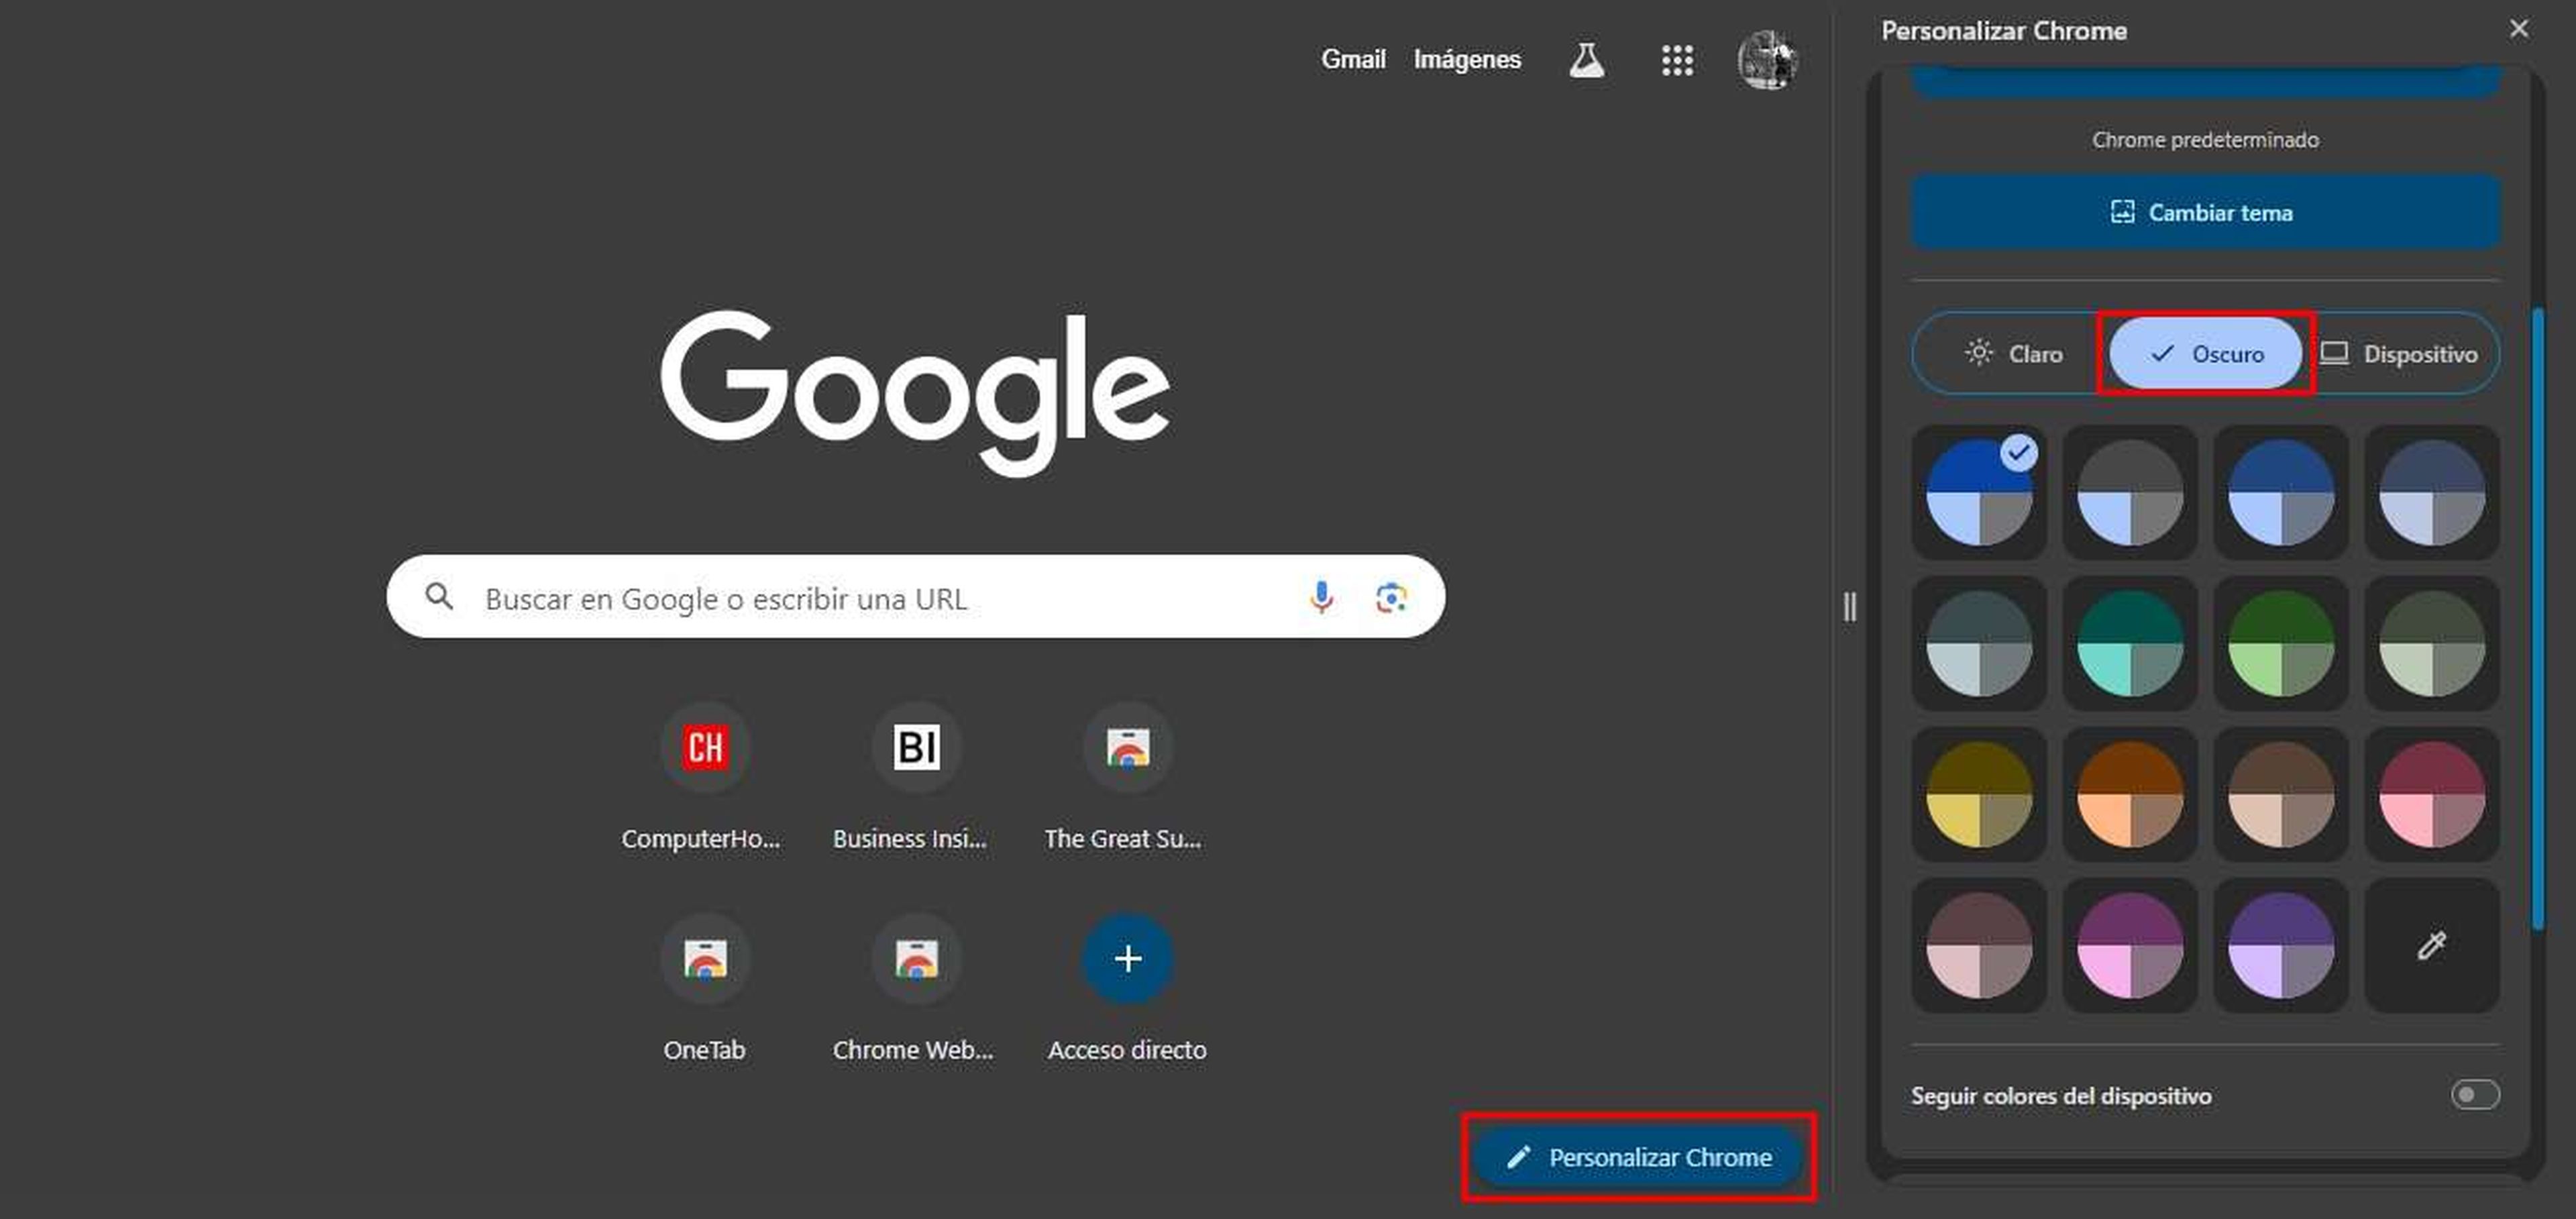Viewport: 2576px width, 1219px height.
Task: Click the side panel resize handle
Action: pos(1849,606)
